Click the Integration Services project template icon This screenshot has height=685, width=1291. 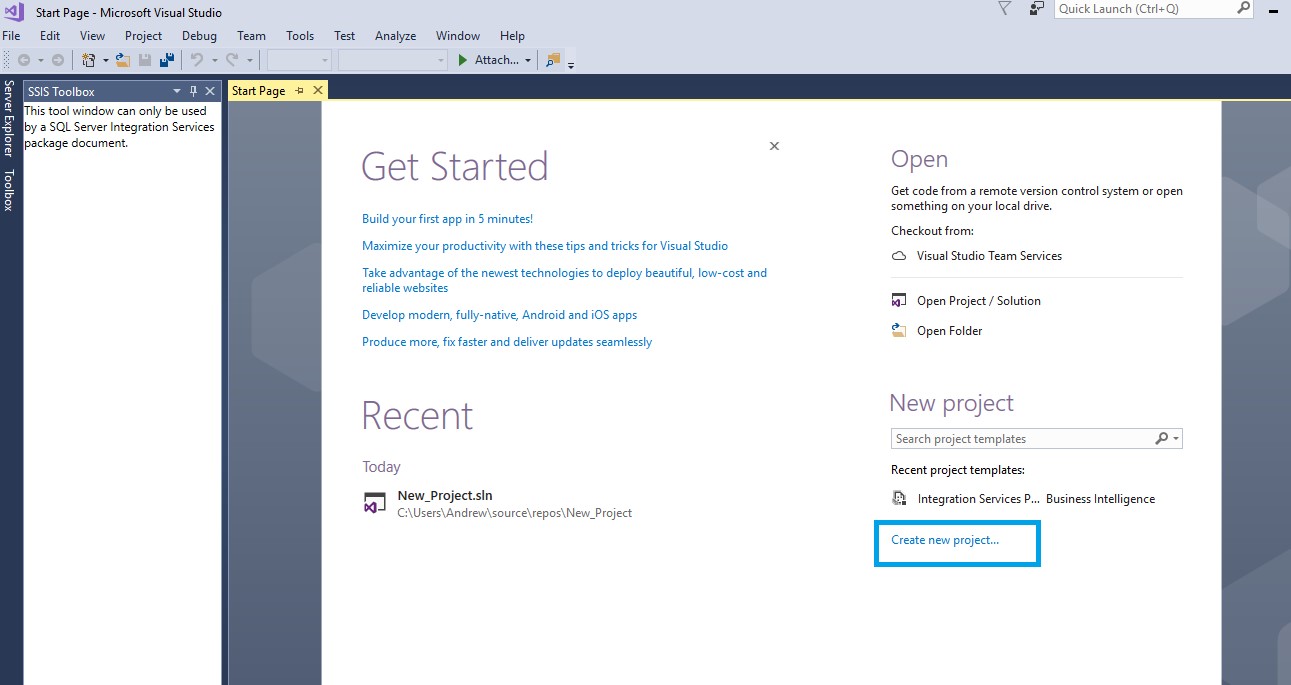tap(899, 498)
